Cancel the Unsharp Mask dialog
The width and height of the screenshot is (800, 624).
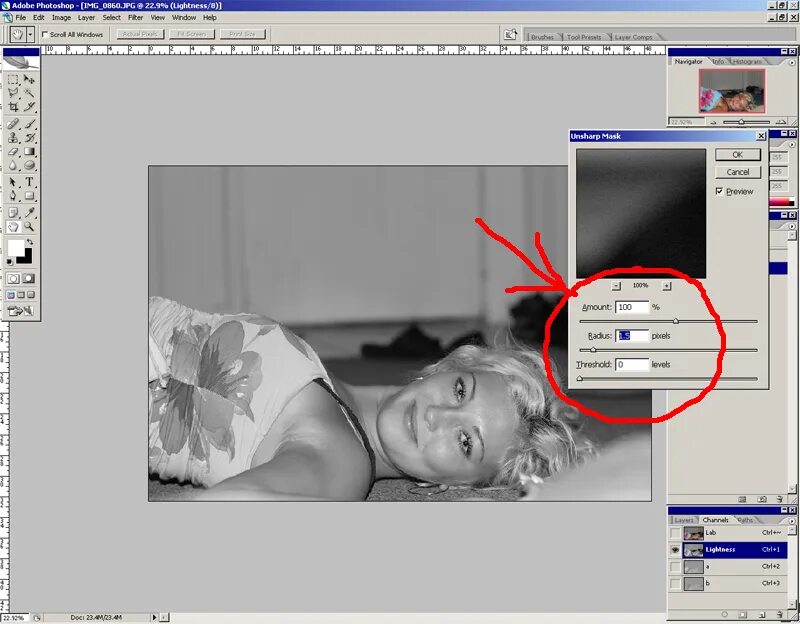[x=737, y=171]
